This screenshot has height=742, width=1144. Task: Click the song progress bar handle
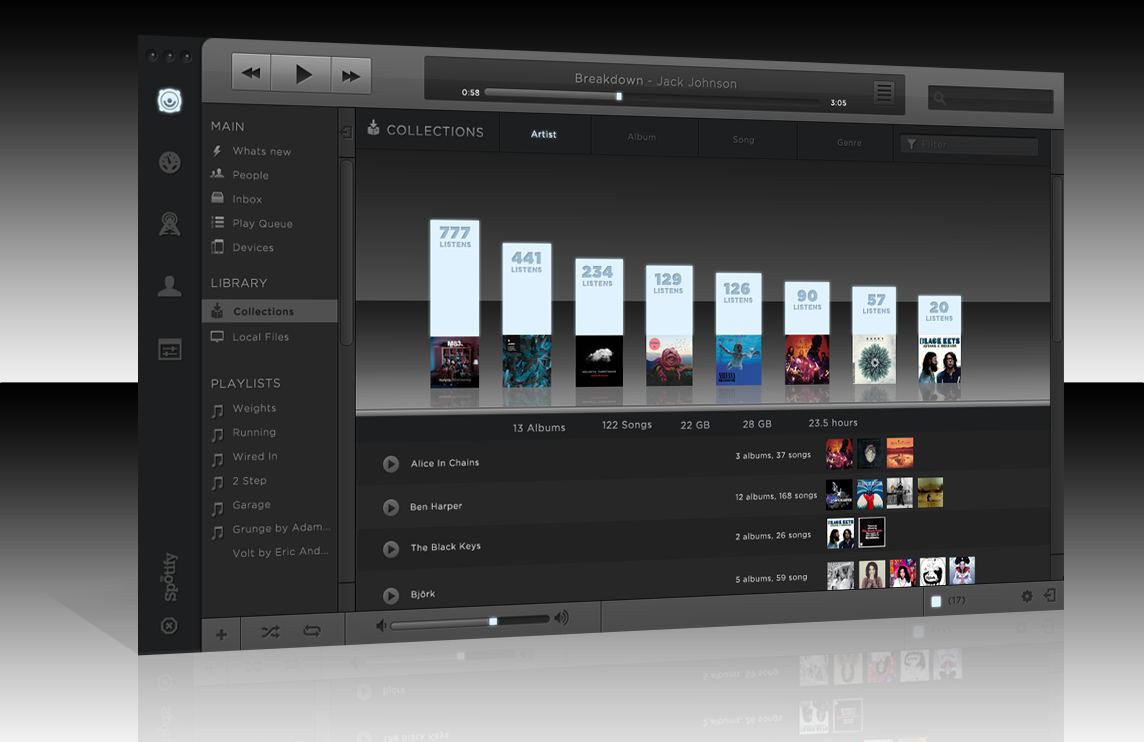[x=619, y=96]
